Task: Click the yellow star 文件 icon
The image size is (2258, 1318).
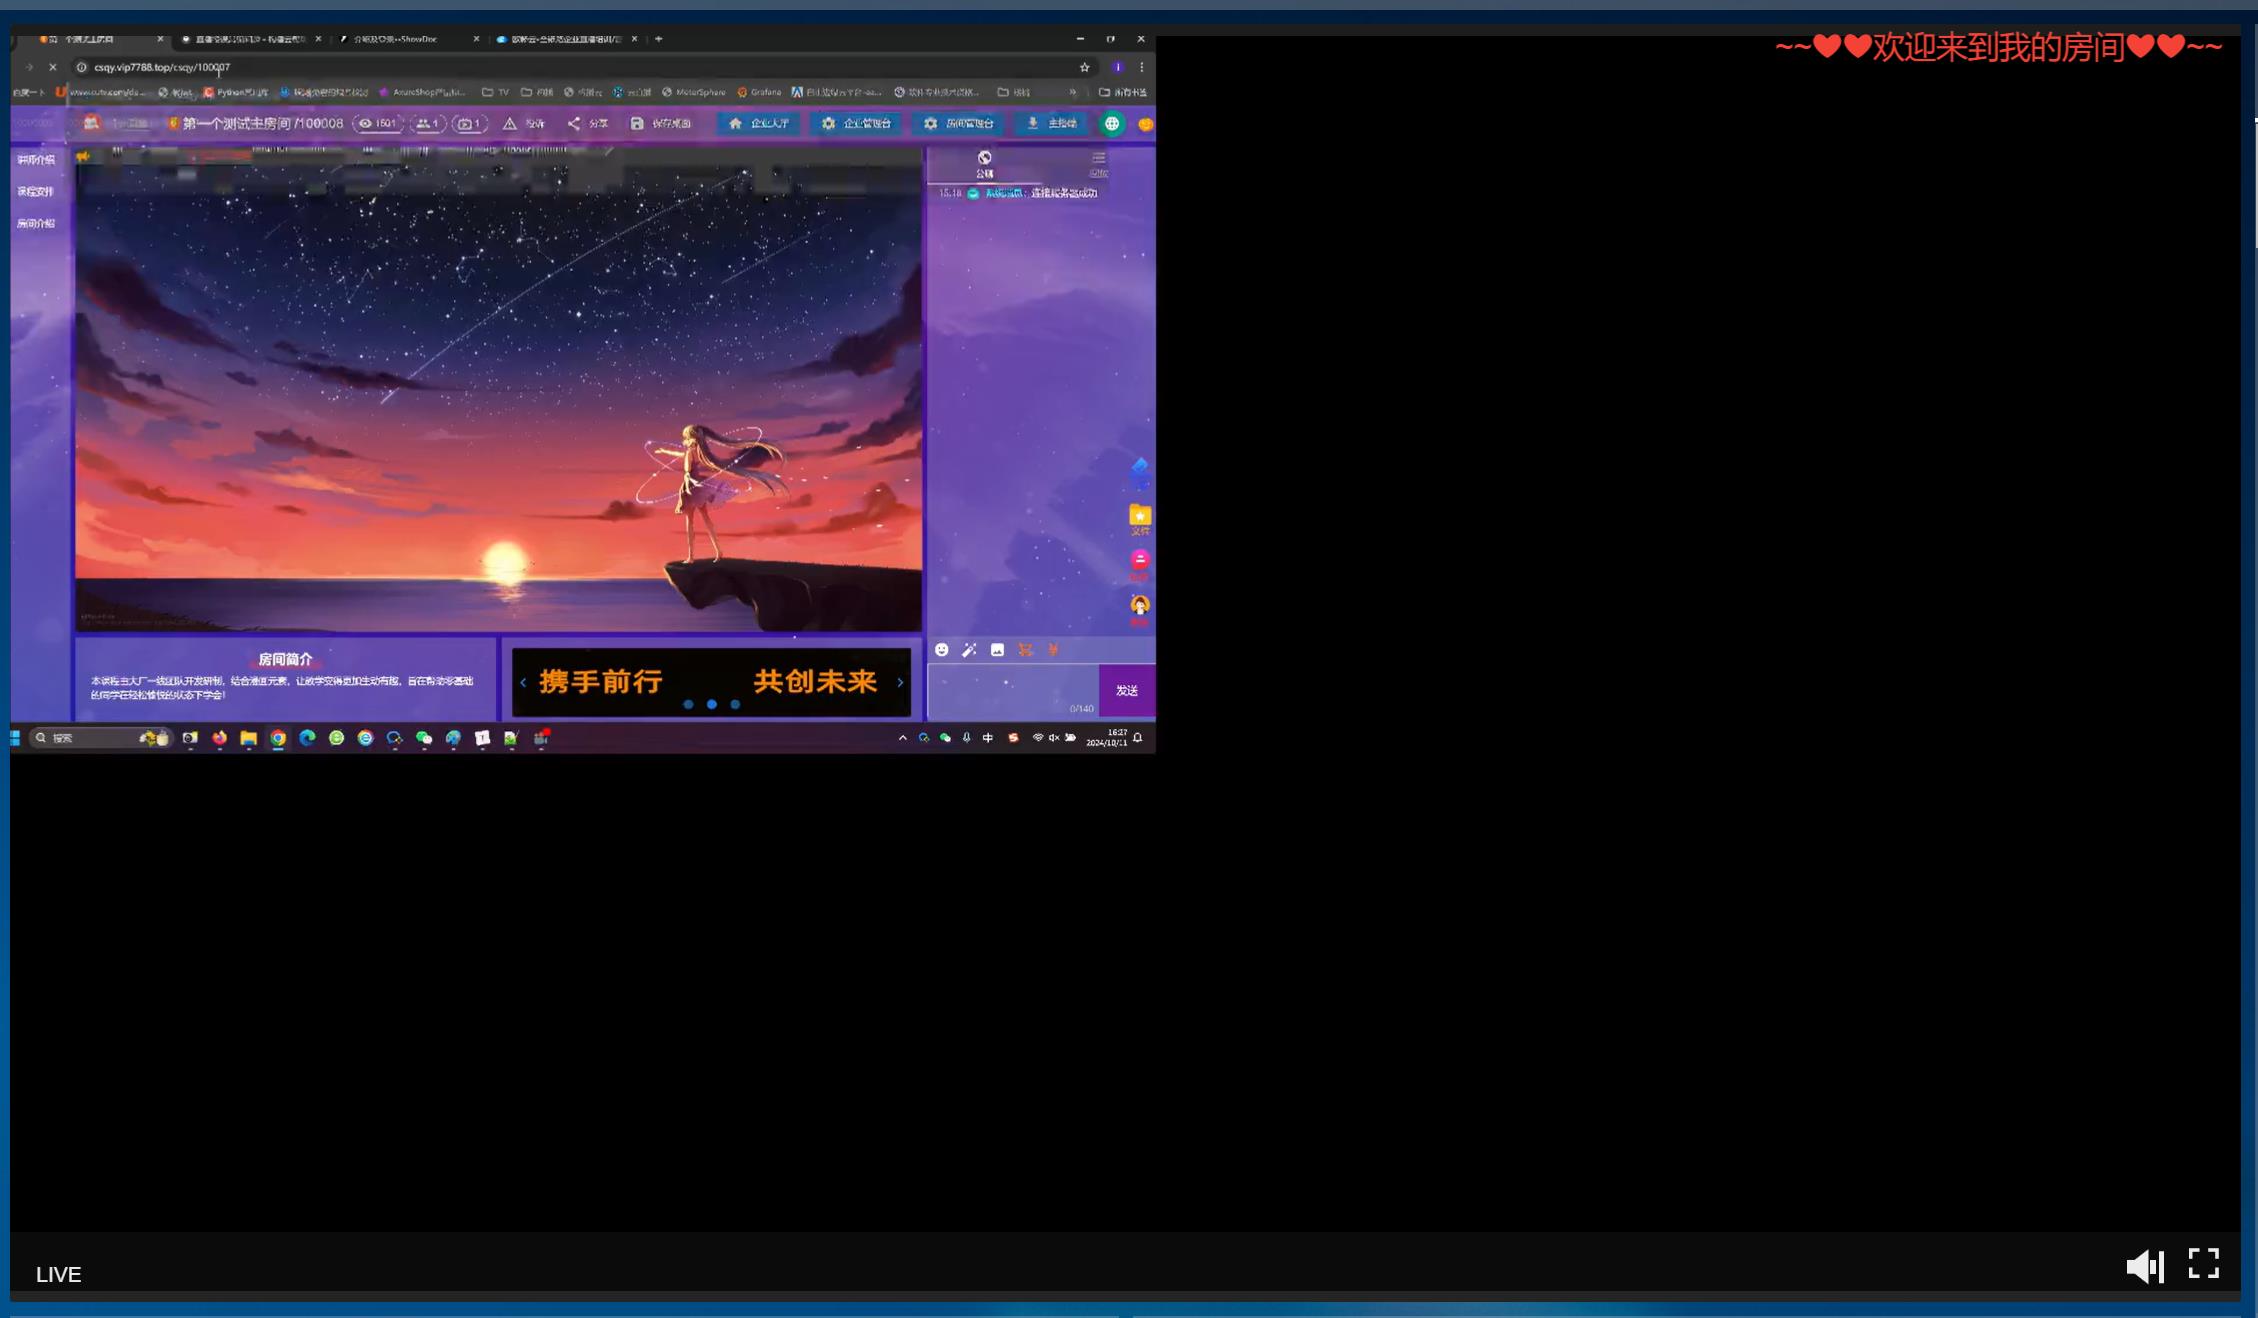Action: coord(1139,519)
